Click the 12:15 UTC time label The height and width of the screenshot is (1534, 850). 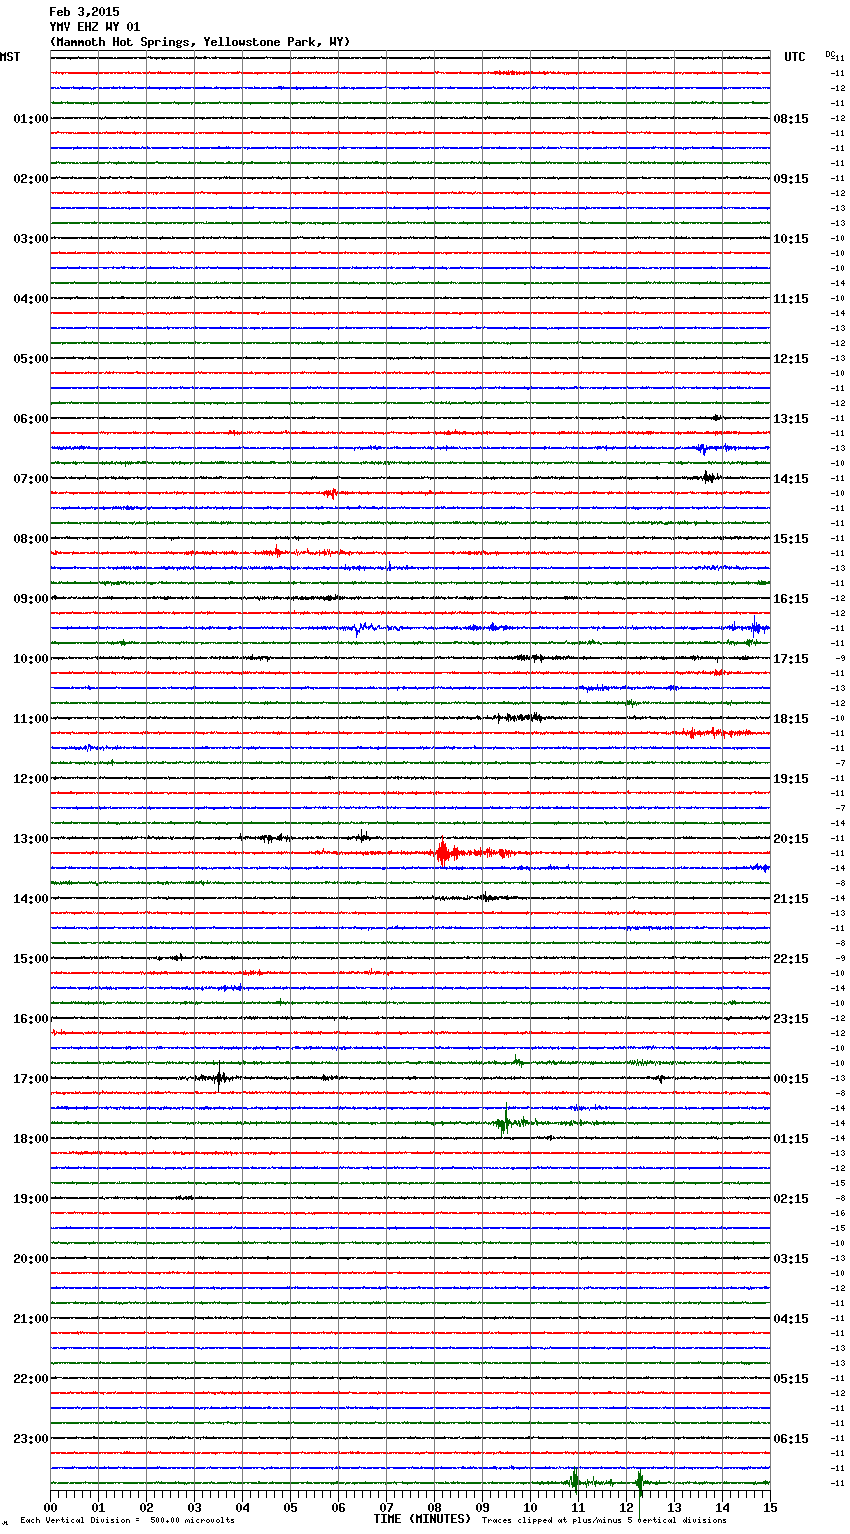(791, 359)
